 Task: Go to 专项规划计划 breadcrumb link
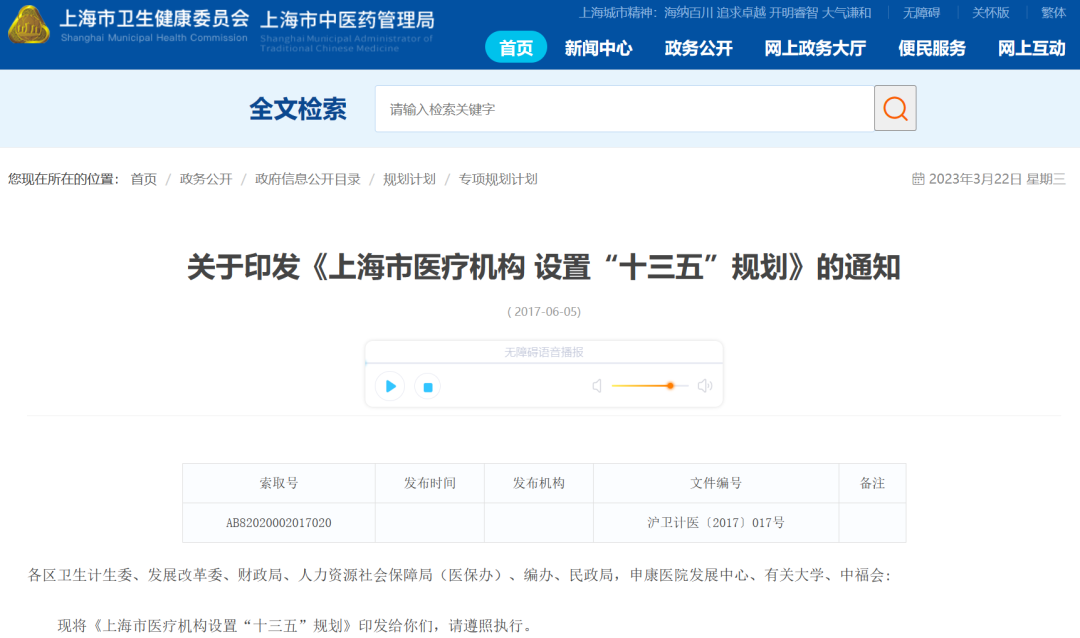pos(498,179)
